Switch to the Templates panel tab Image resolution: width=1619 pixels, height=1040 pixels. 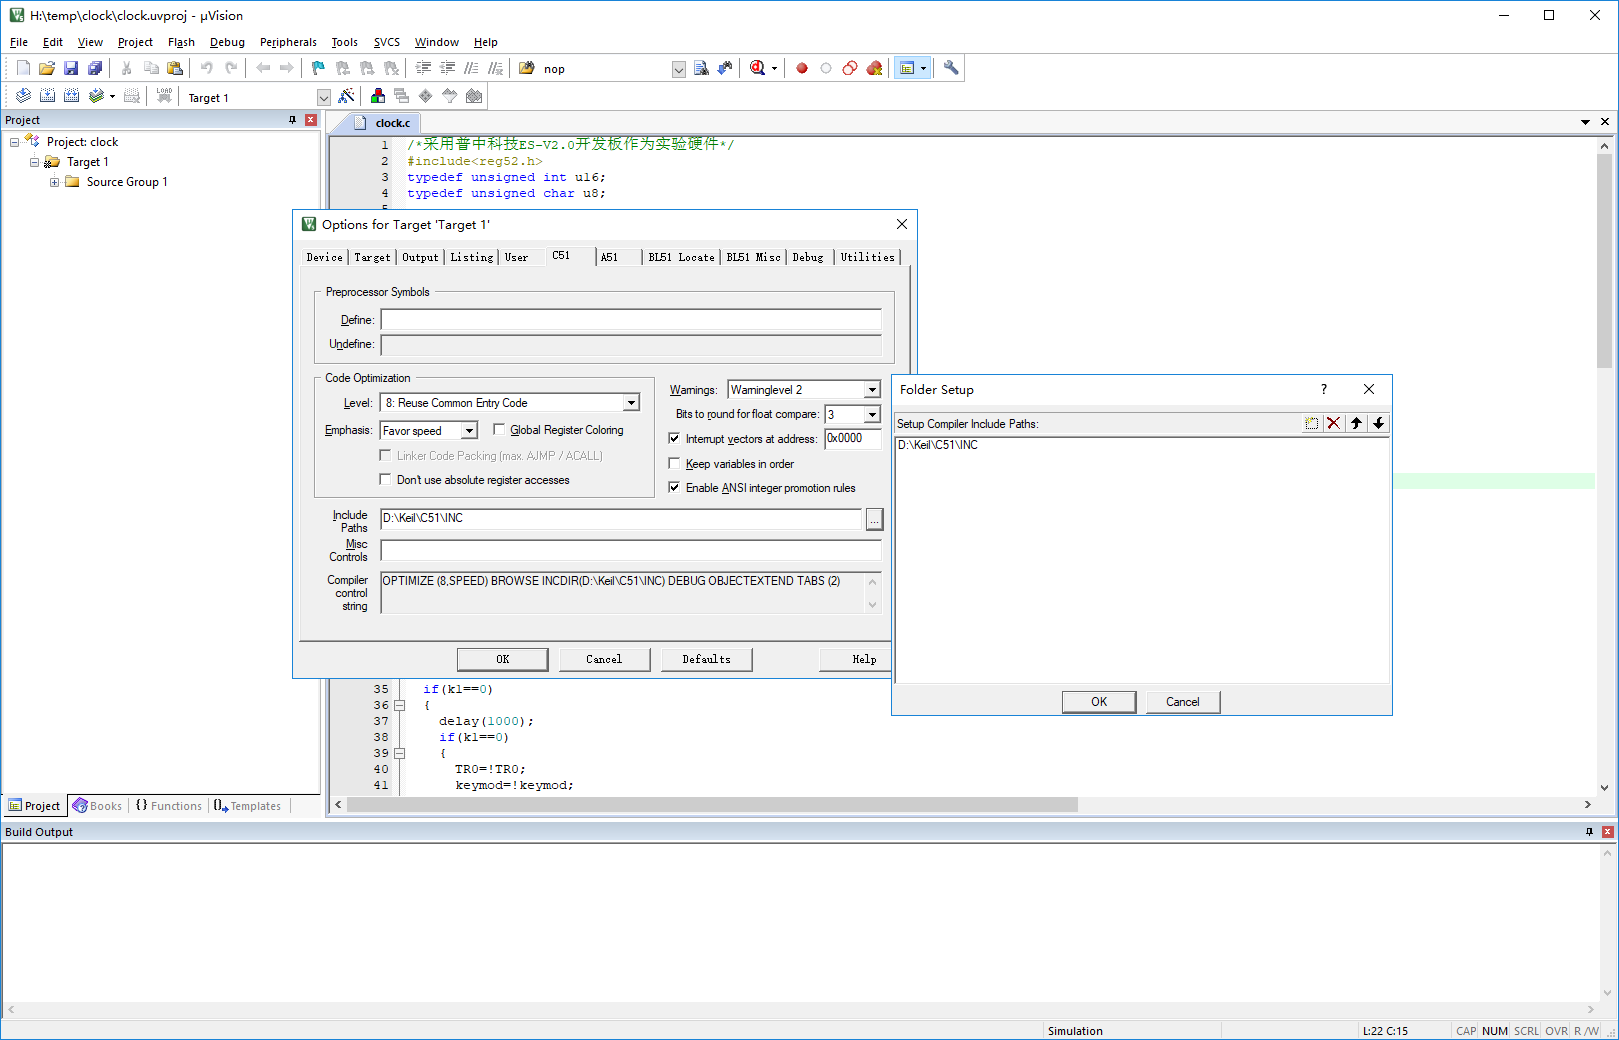tap(248, 806)
